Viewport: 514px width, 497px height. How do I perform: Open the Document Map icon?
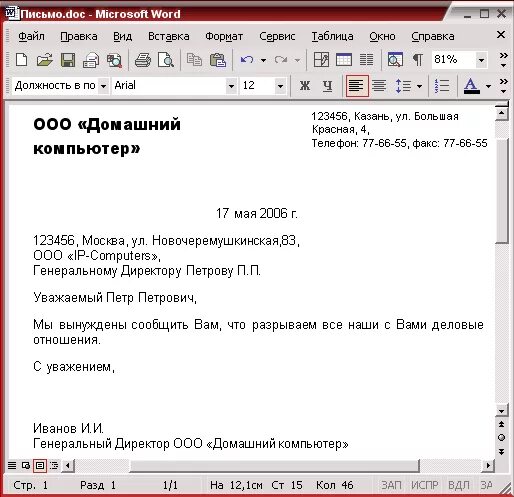[x=395, y=60]
